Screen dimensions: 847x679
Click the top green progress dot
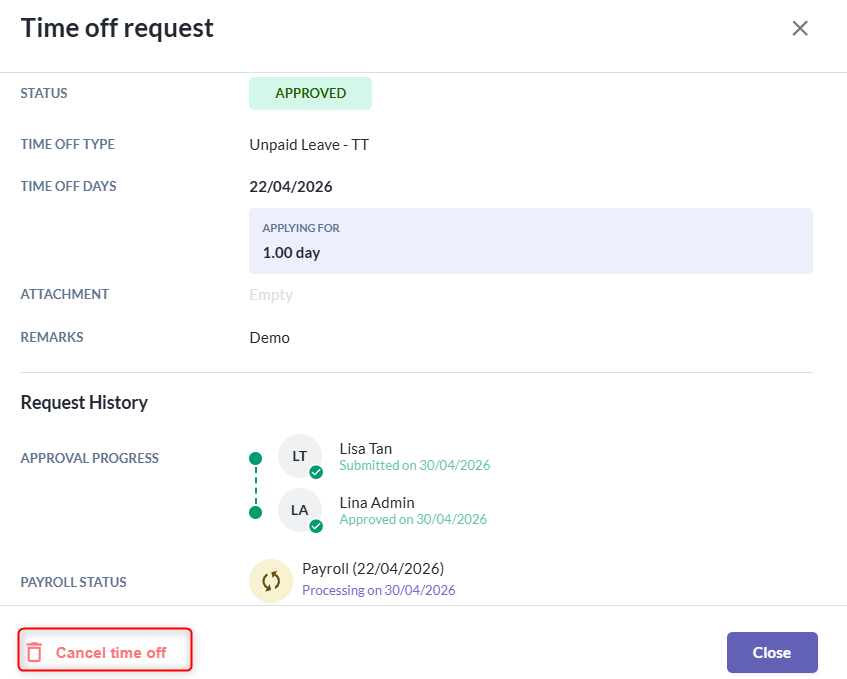256,459
